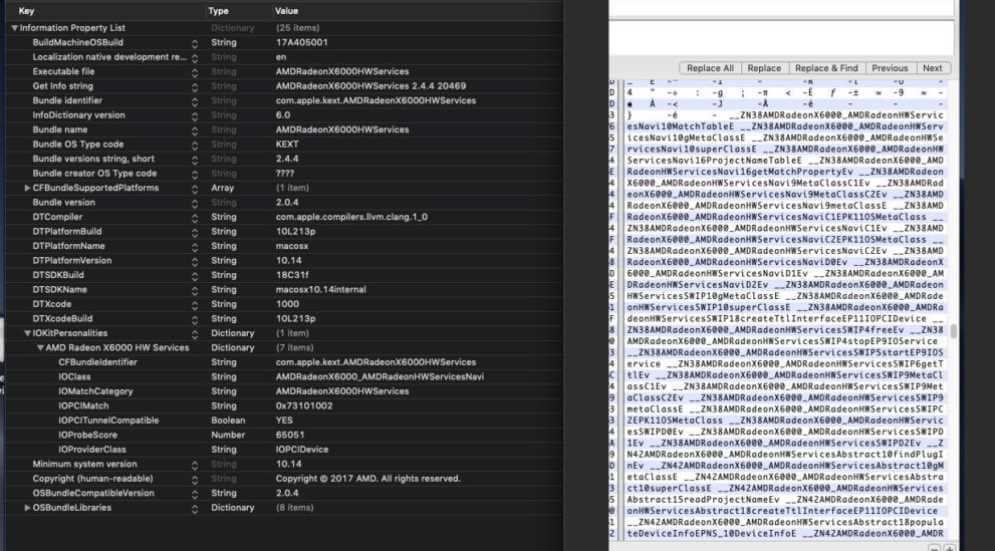Click the Replace All button
Image resolution: width=995 pixels, height=551 pixels.
[710, 68]
